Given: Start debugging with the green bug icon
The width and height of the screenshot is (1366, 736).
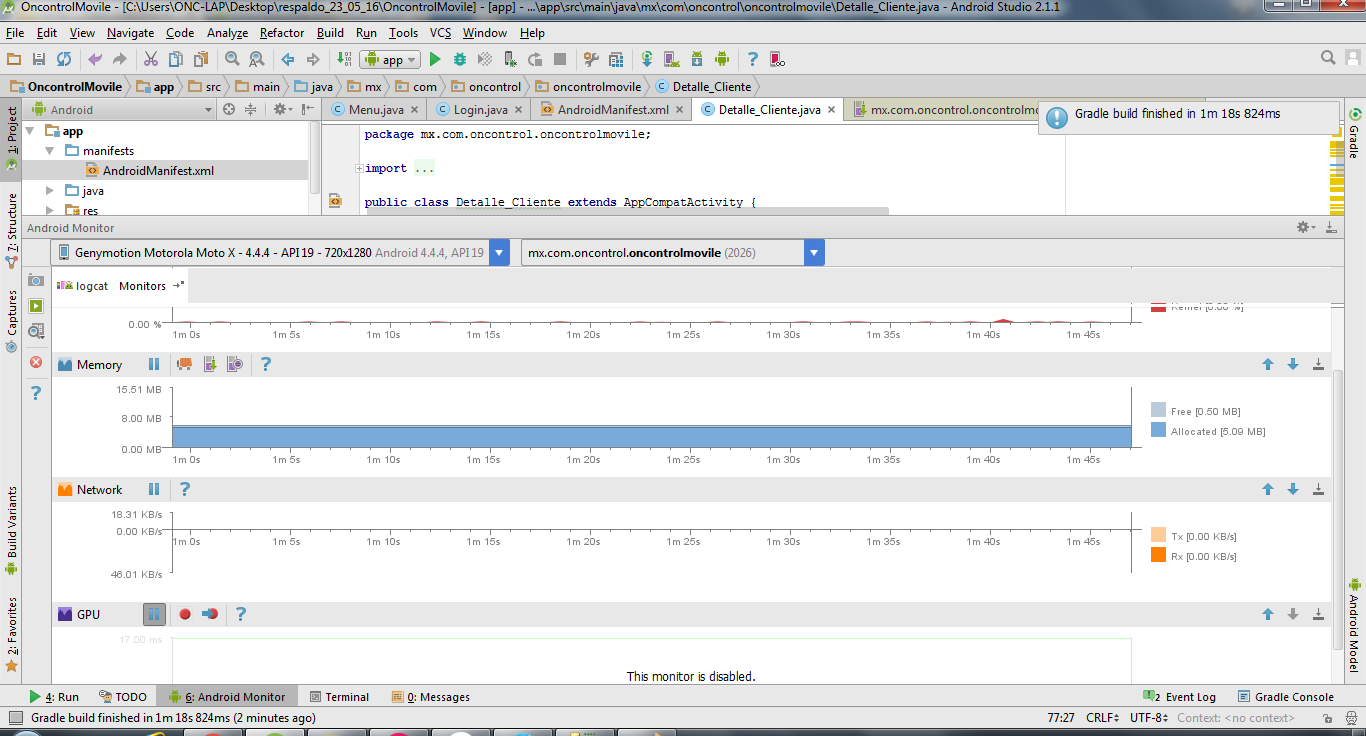Looking at the screenshot, I should (x=460, y=60).
